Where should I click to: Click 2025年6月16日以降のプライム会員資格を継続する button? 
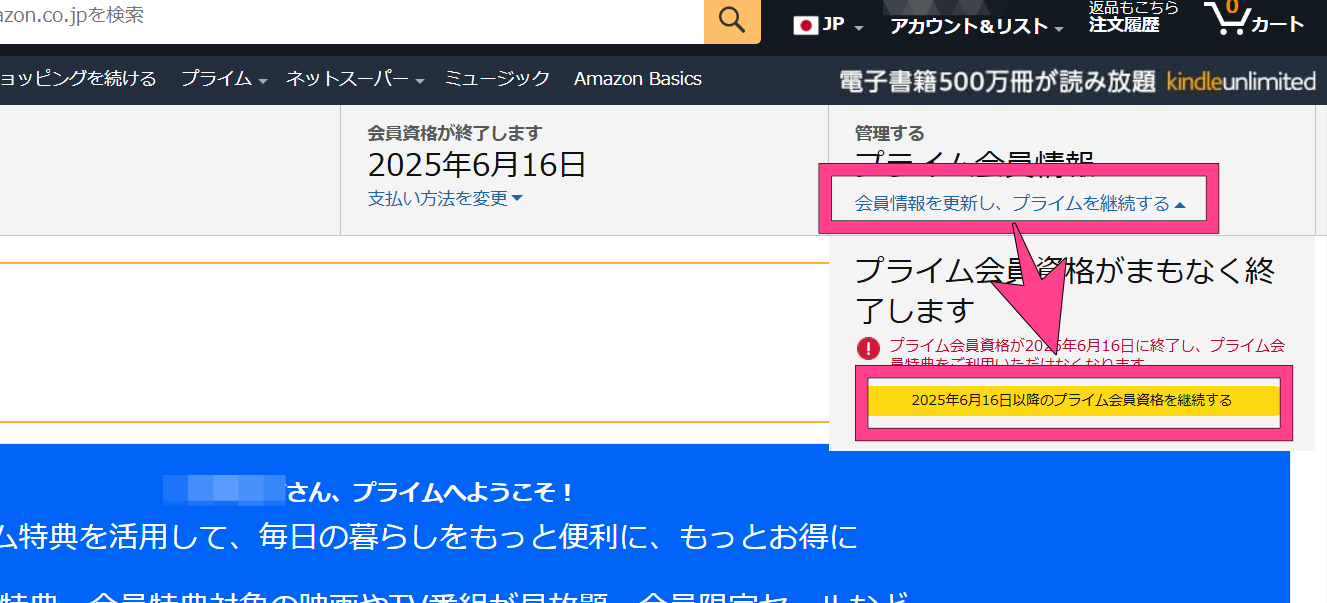tap(1072, 400)
